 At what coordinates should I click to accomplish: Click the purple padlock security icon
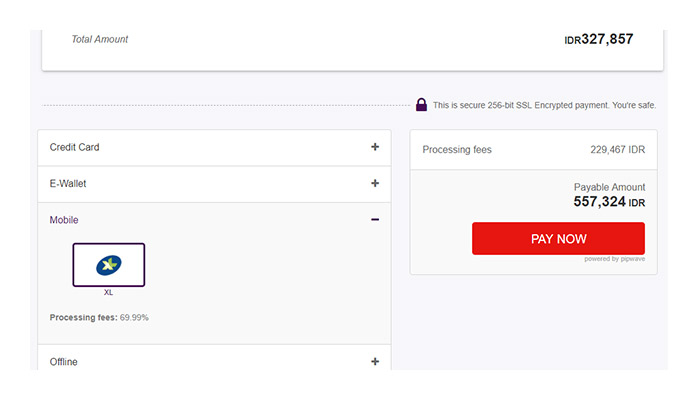[x=421, y=105]
